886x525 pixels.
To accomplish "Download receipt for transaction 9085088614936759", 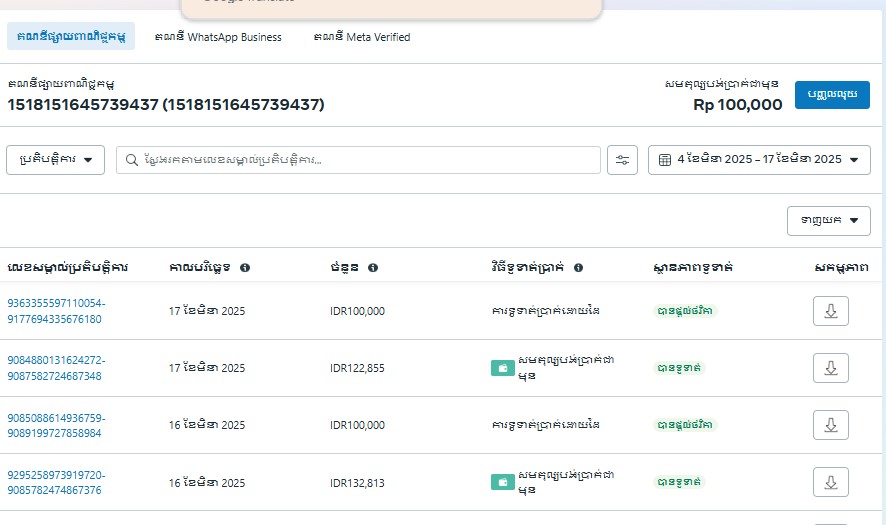I will (x=830, y=425).
